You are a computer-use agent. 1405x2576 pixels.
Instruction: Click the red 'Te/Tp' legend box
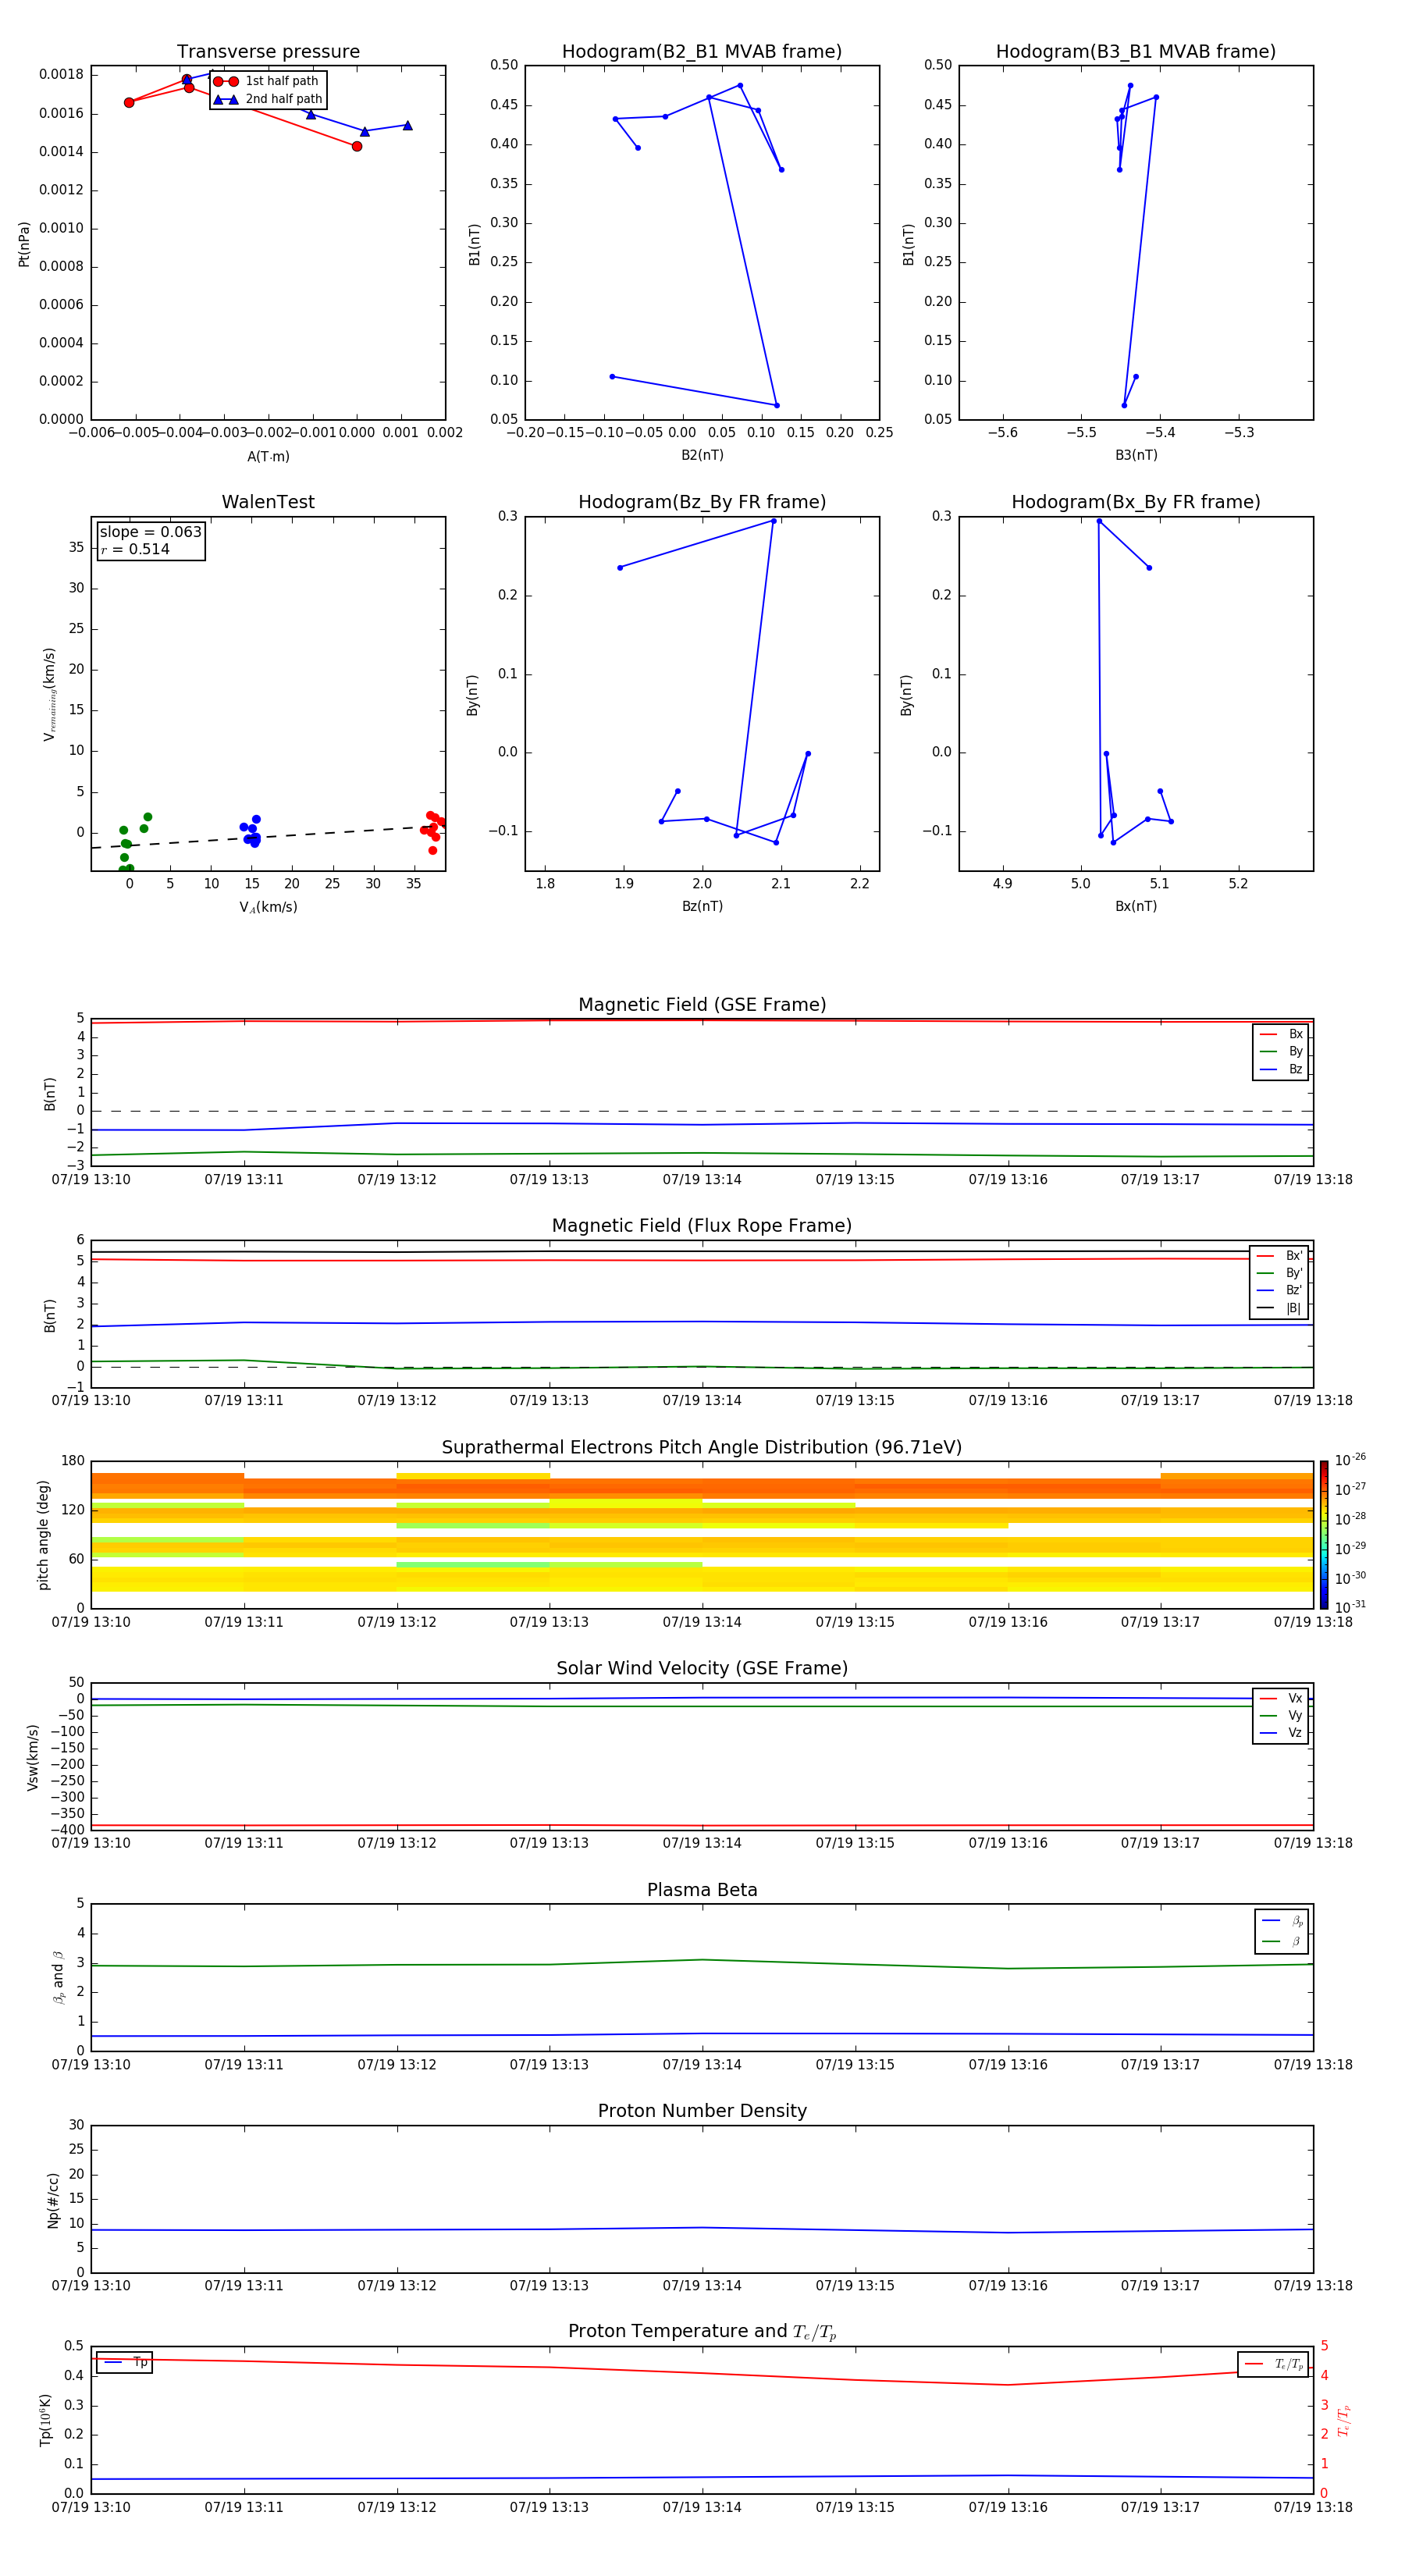pyautogui.click(x=1273, y=2364)
